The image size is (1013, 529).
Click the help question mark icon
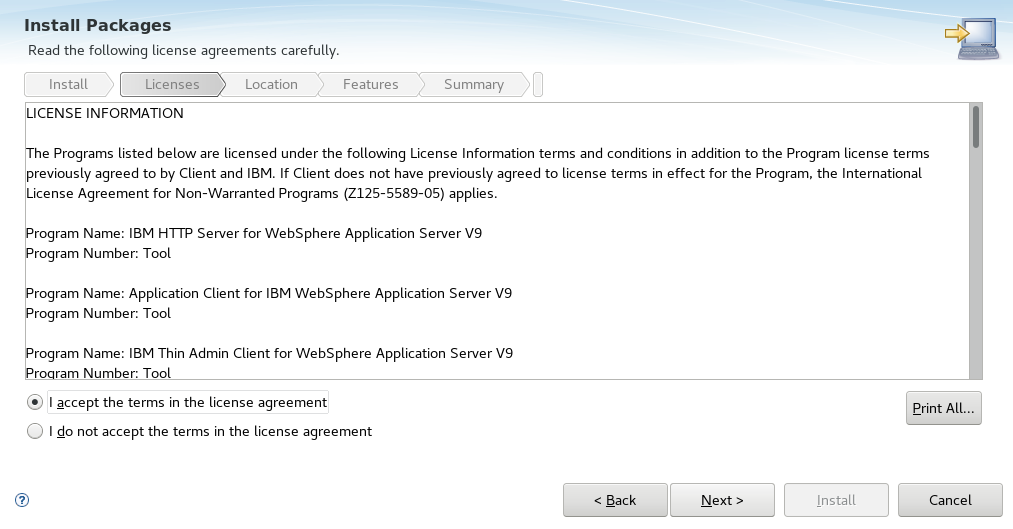pyautogui.click(x=22, y=500)
